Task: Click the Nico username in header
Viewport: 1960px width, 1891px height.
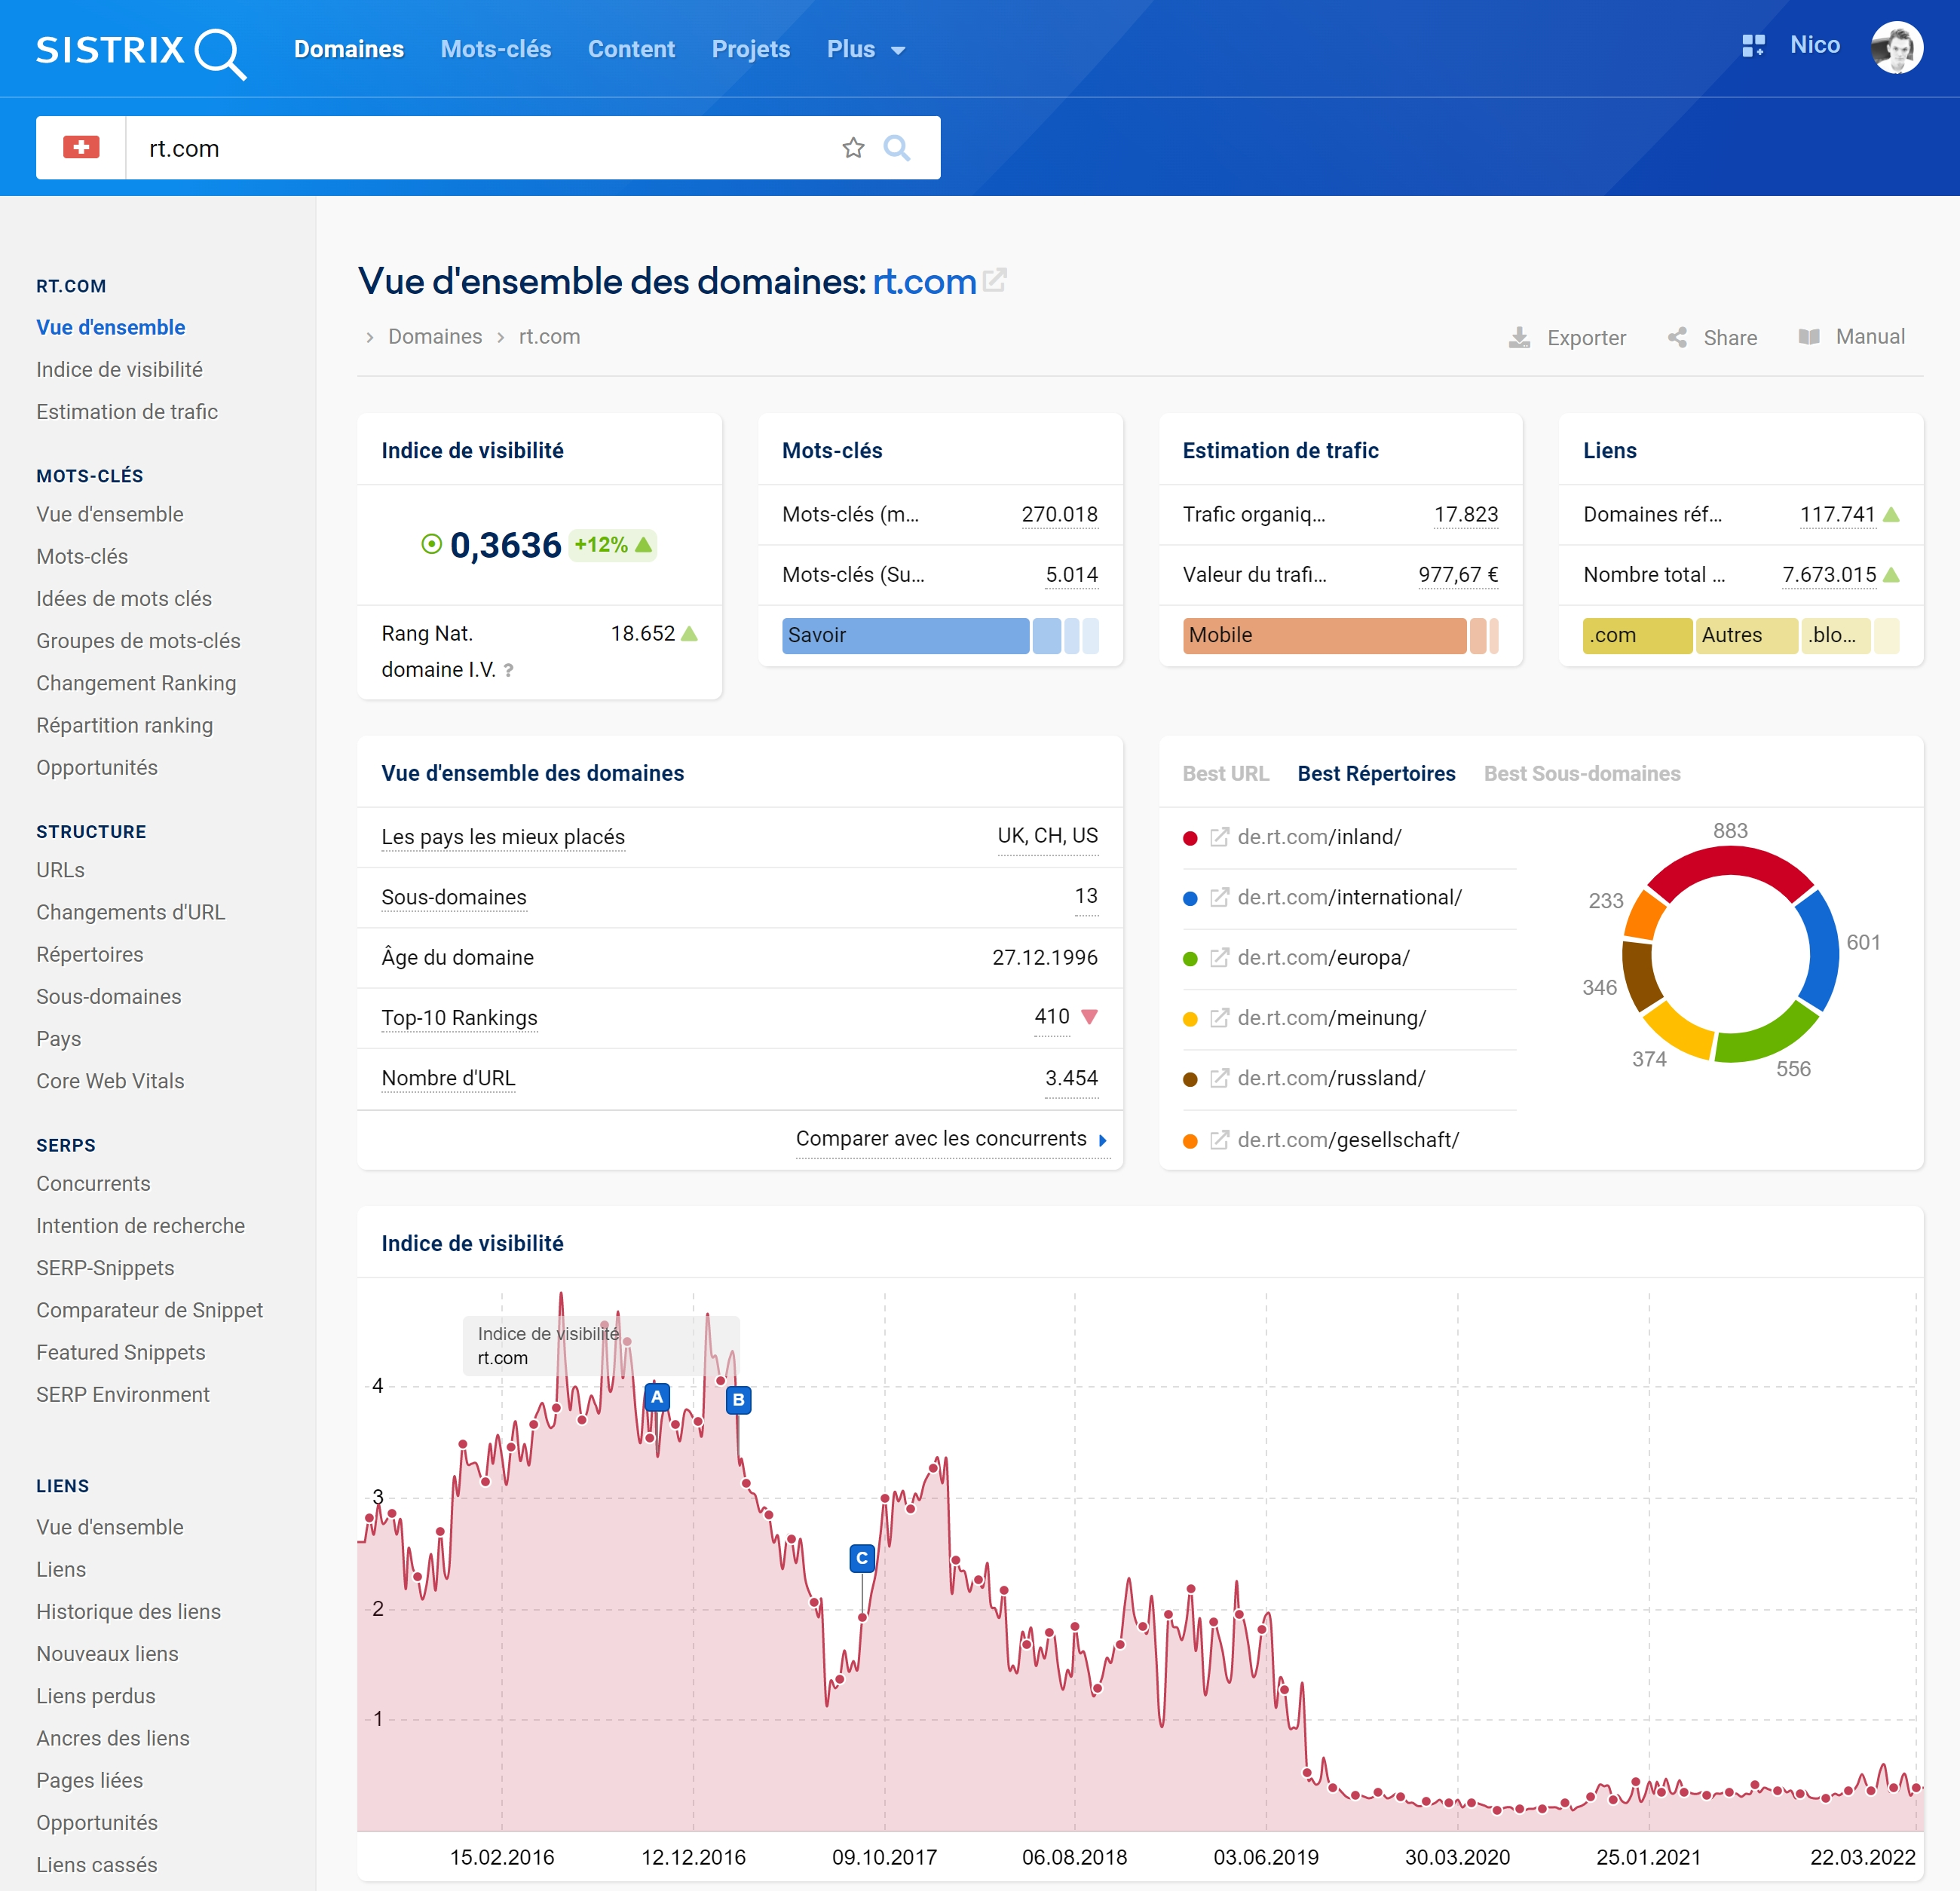Action: click(1815, 45)
